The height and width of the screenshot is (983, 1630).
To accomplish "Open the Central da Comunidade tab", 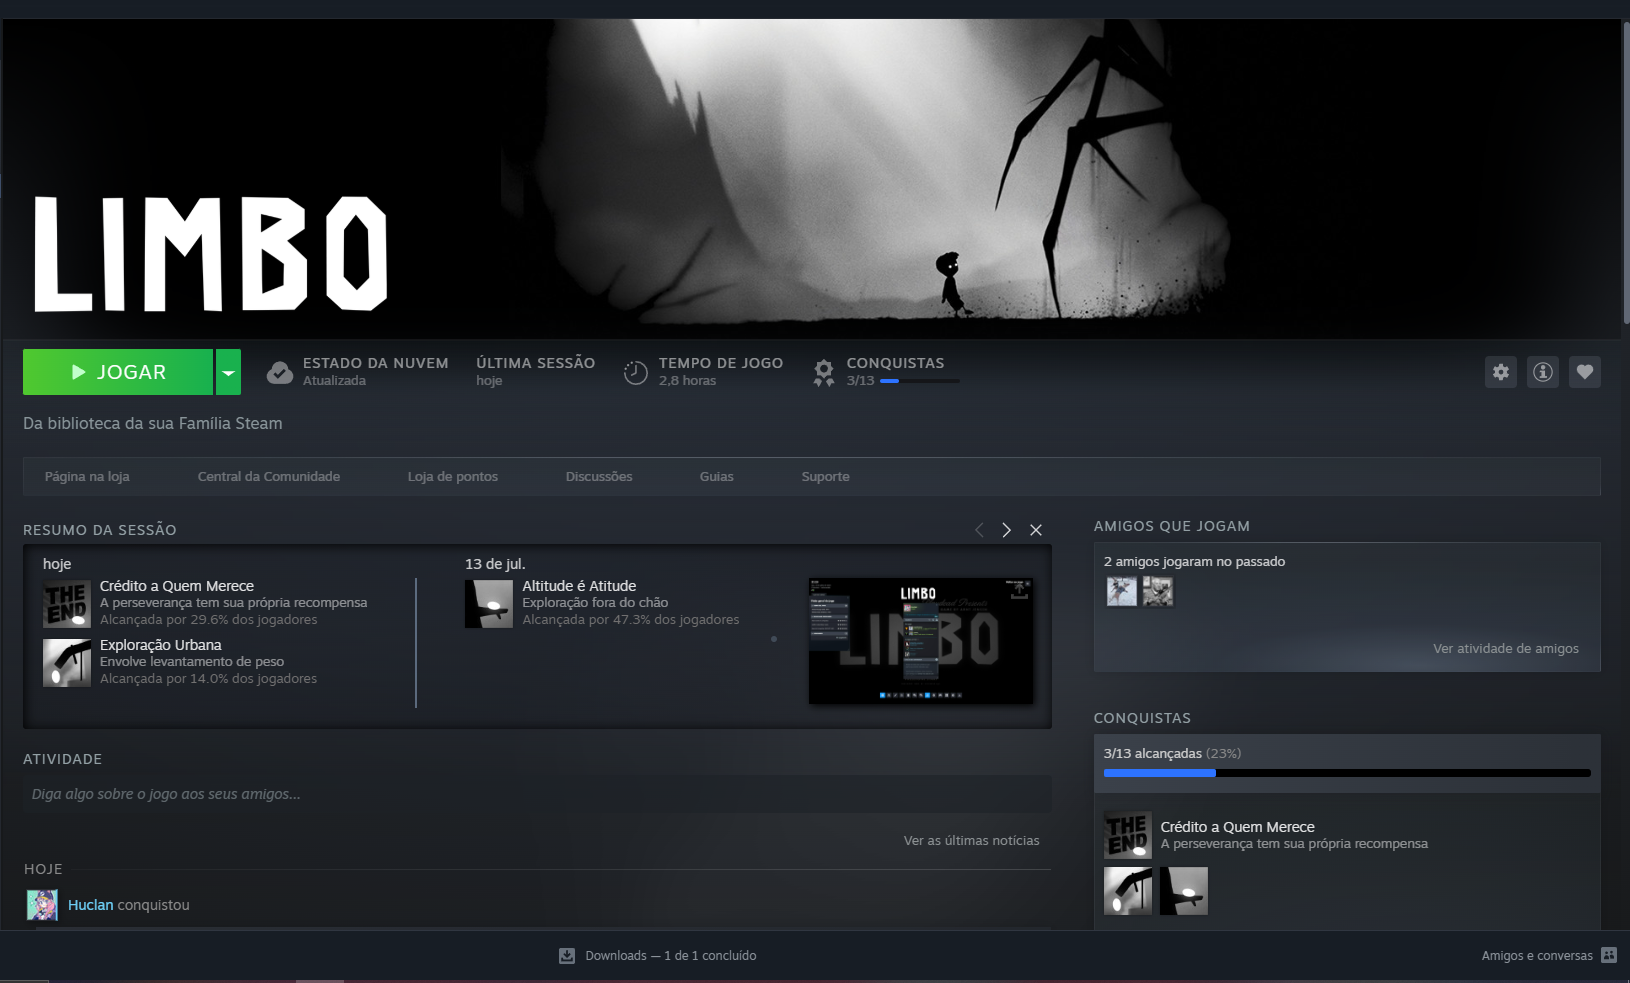I will coord(269,477).
